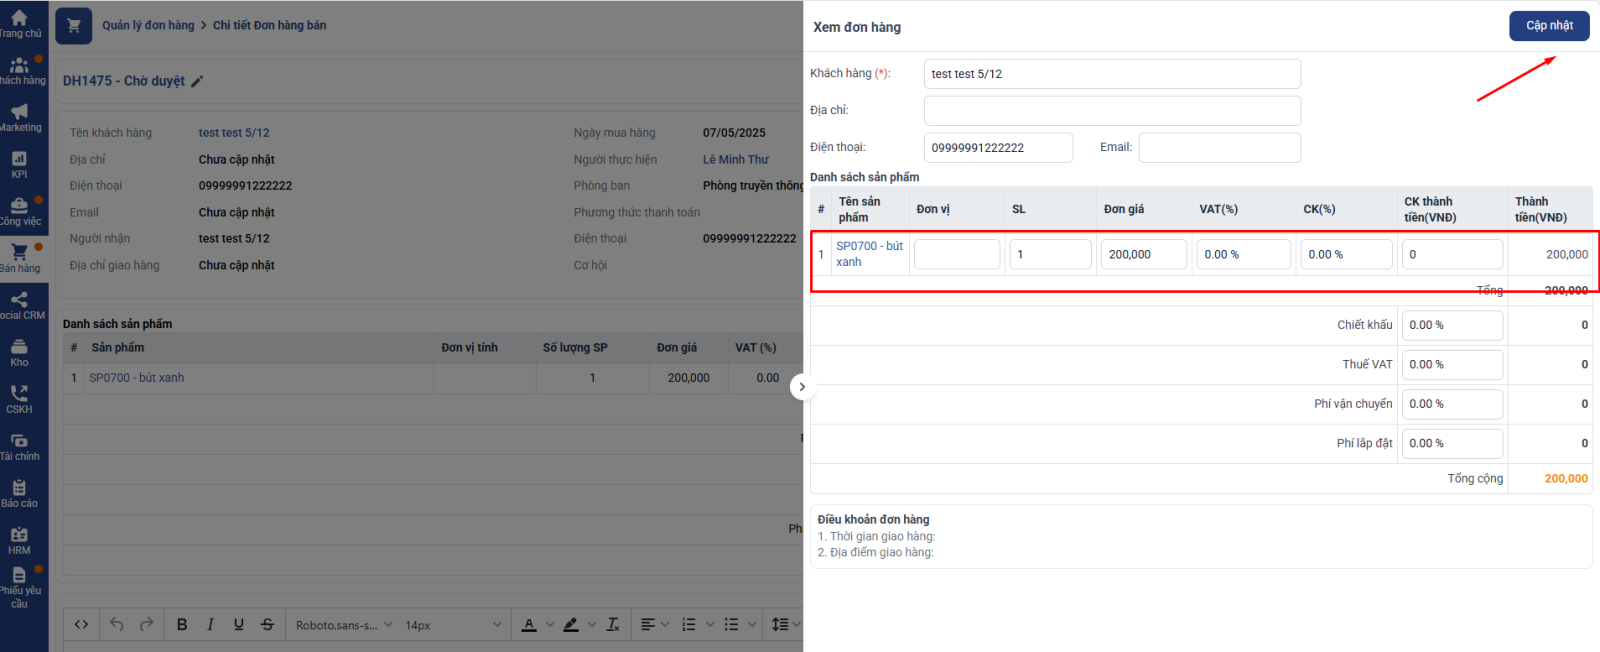The width and height of the screenshot is (1600, 652).
Task: Open the KPI module icon
Action: coord(19,164)
